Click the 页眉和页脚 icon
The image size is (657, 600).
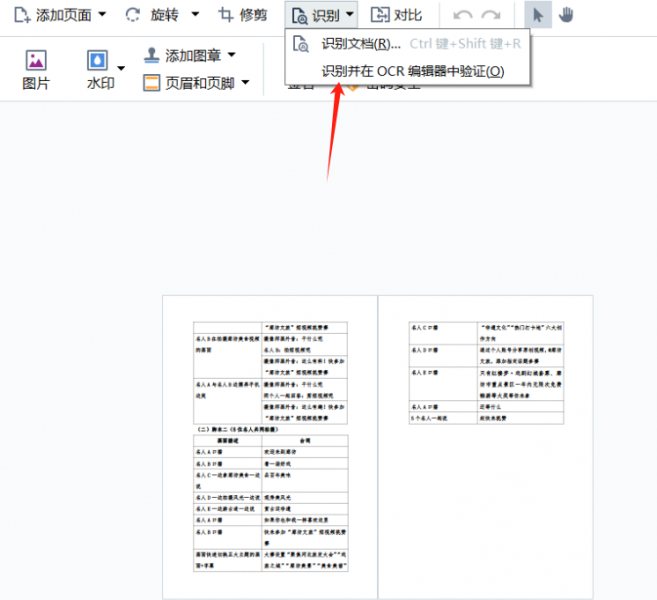pyautogui.click(x=151, y=83)
